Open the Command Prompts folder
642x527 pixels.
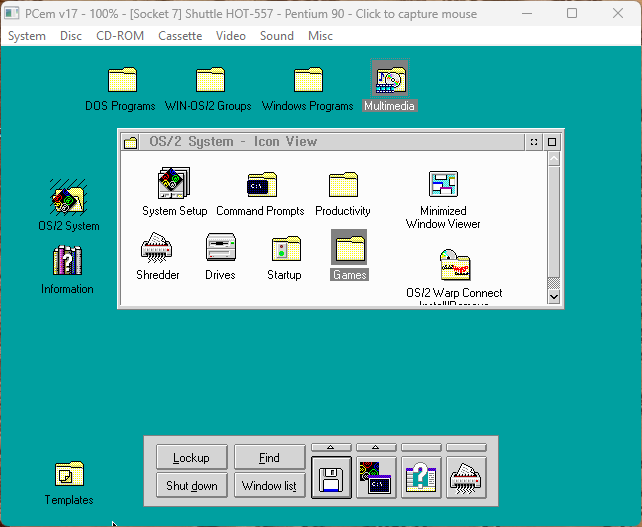(x=260, y=185)
